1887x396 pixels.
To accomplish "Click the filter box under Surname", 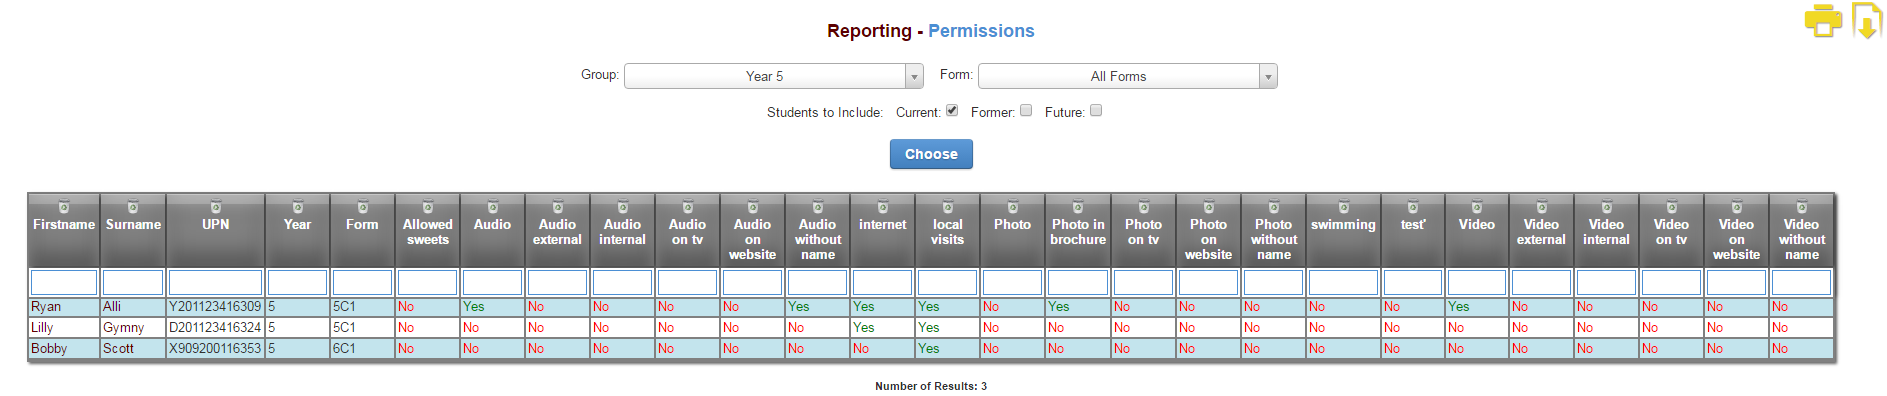I will [x=133, y=282].
